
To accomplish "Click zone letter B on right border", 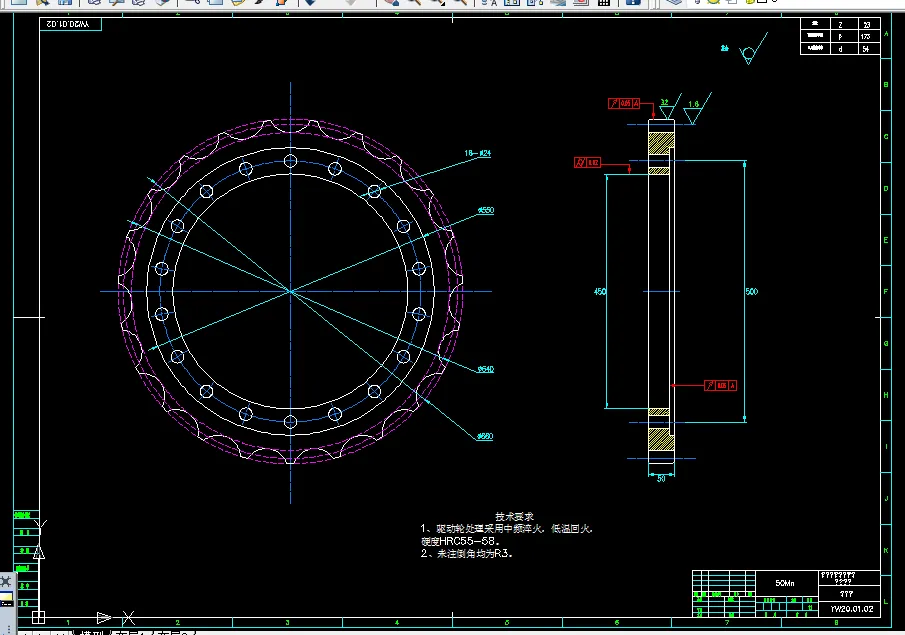I will (x=886, y=85).
